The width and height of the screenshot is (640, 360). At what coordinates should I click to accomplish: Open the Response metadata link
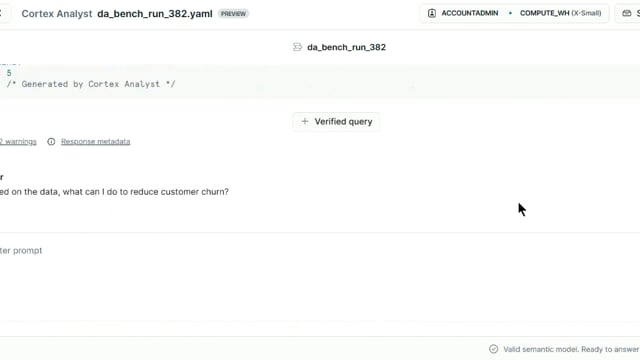96,142
